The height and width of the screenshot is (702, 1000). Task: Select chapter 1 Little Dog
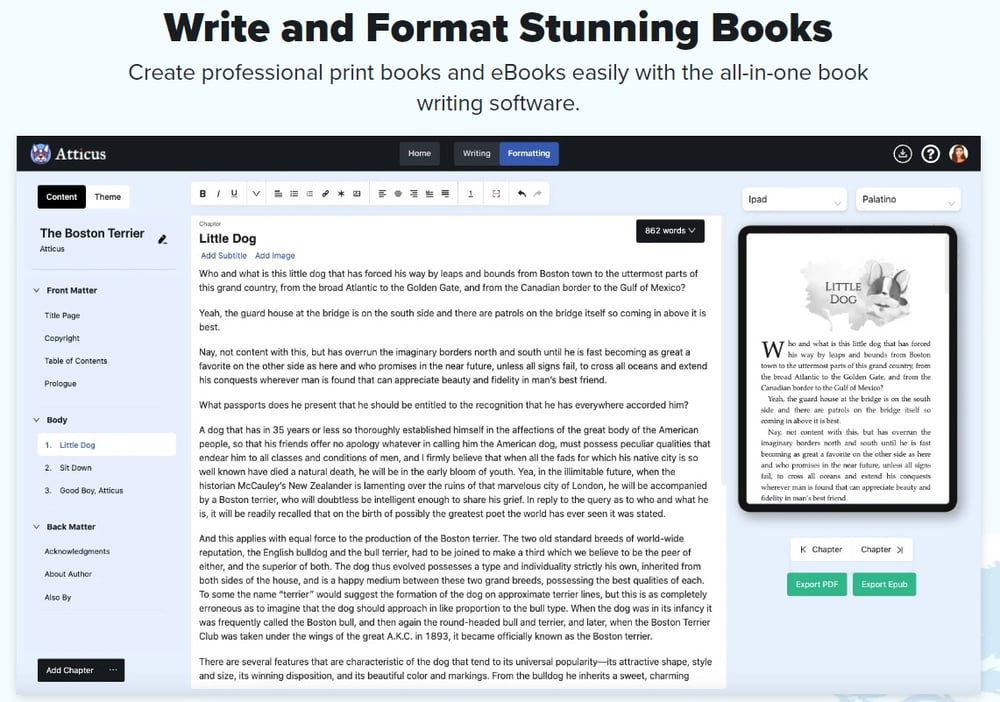pyautogui.click(x=107, y=445)
